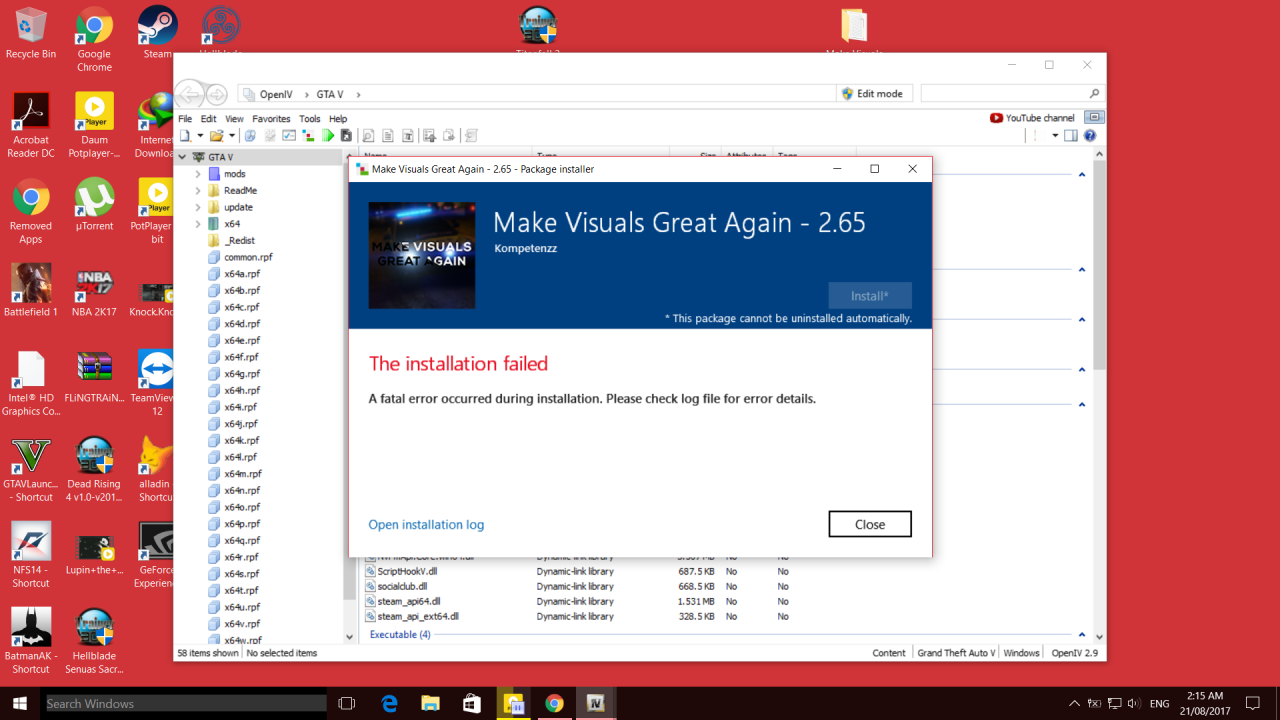The width and height of the screenshot is (1280, 720).
Task: Click the back navigation arrow in OpenIV
Action: [x=189, y=94]
